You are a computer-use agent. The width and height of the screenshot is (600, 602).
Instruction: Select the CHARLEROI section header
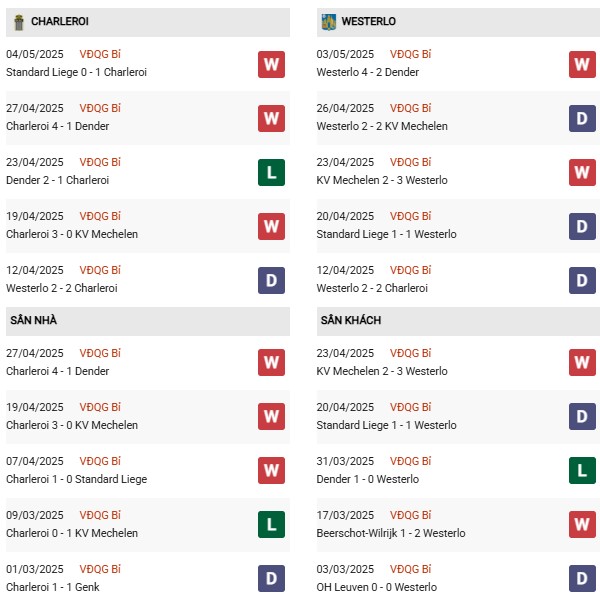[148, 22]
